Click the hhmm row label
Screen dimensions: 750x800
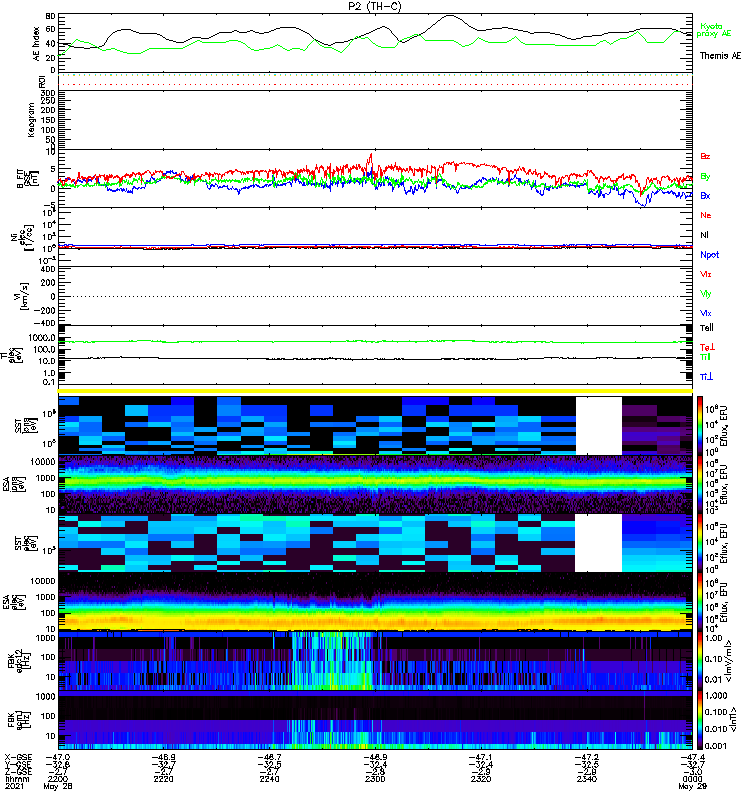coord(17,779)
